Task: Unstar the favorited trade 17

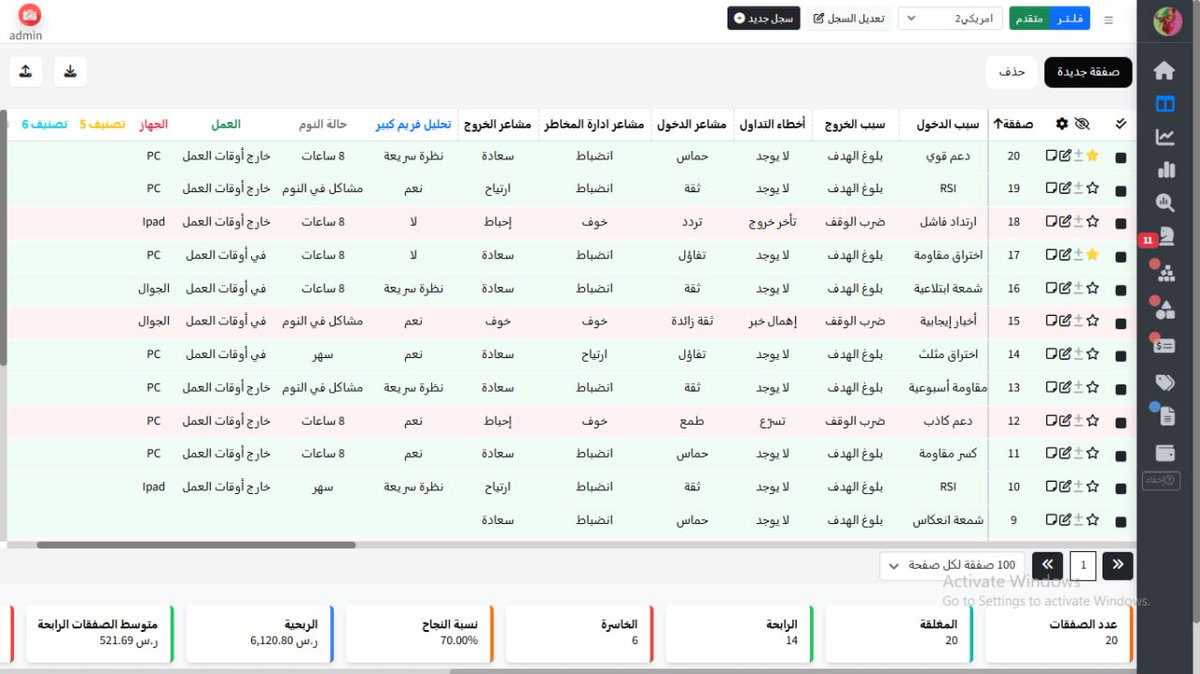Action: (x=1092, y=255)
